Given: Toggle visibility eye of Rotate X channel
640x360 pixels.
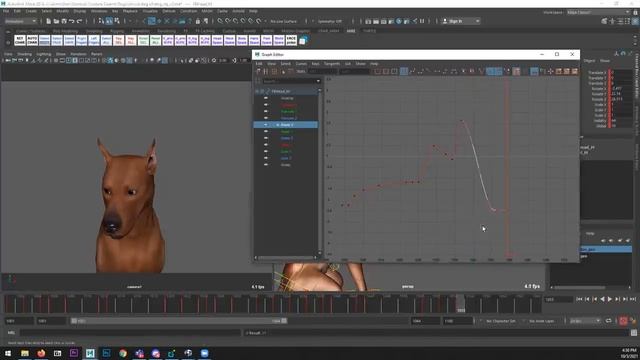Looking at the screenshot, I should [266, 125].
